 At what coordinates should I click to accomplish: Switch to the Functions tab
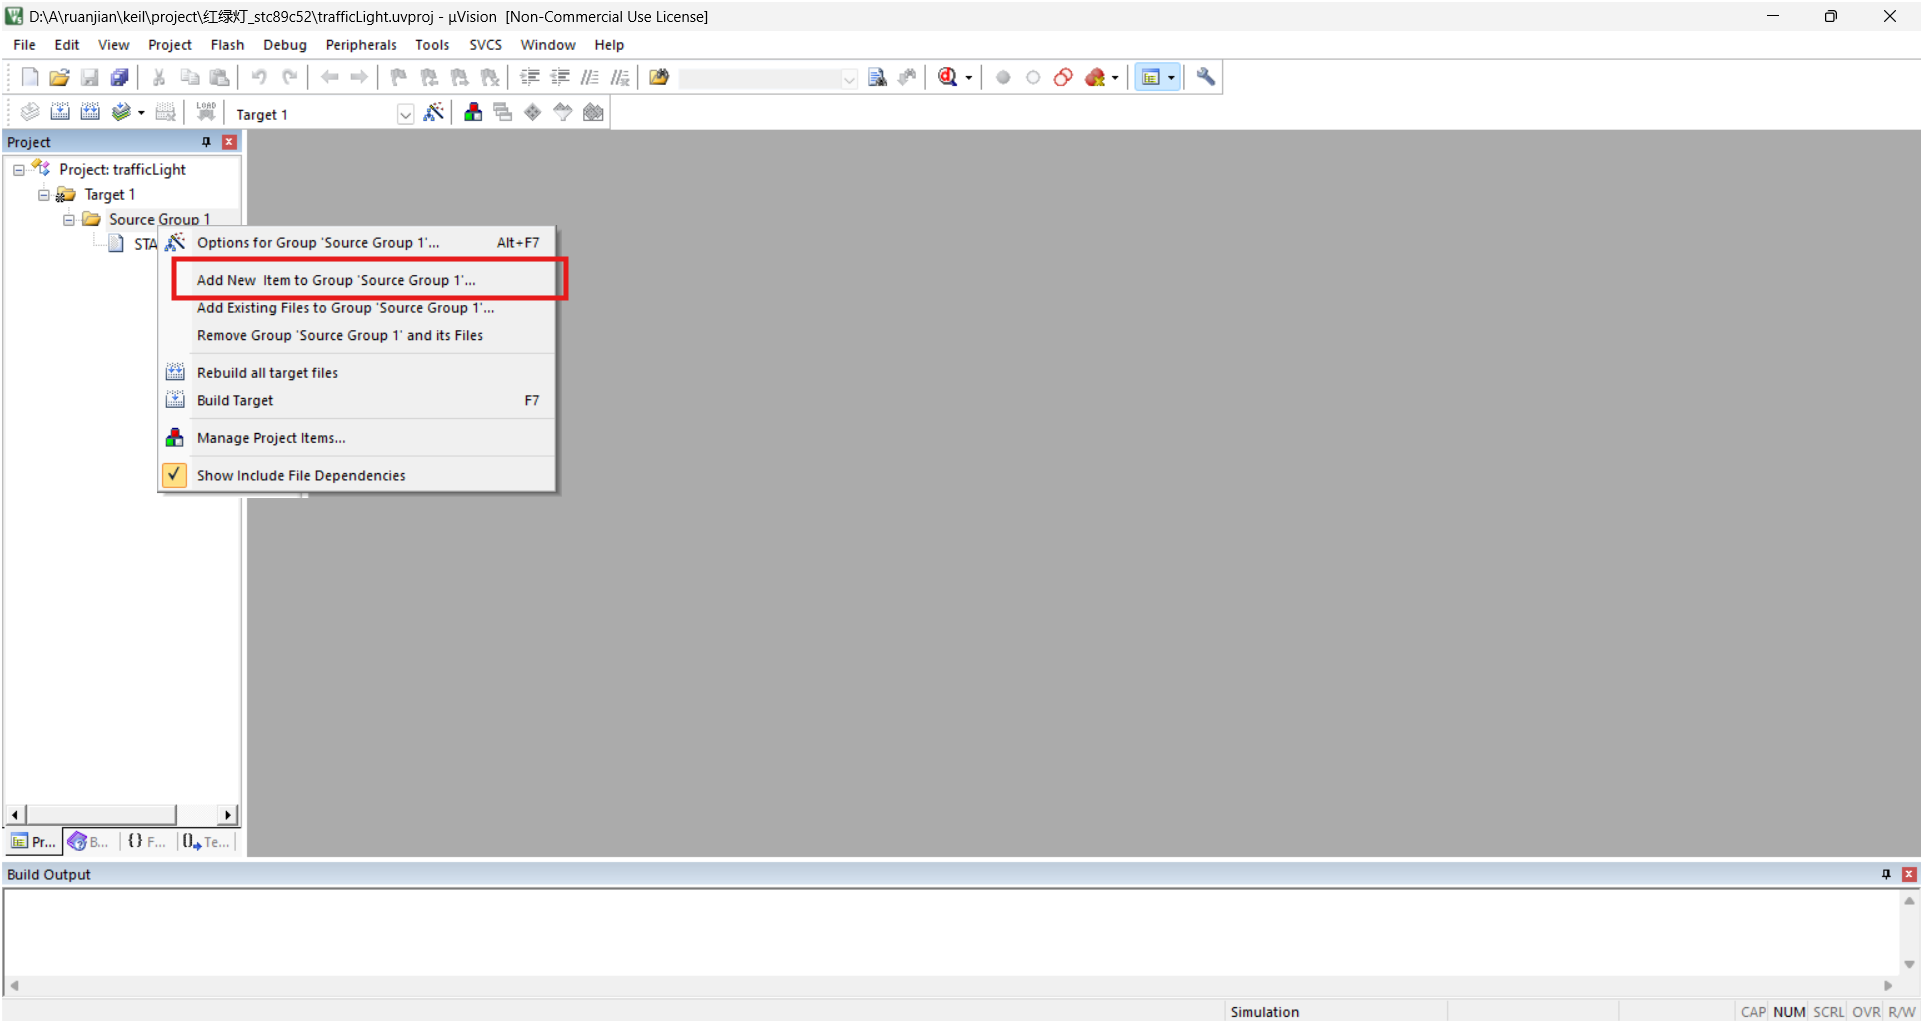[x=147, y=841]
